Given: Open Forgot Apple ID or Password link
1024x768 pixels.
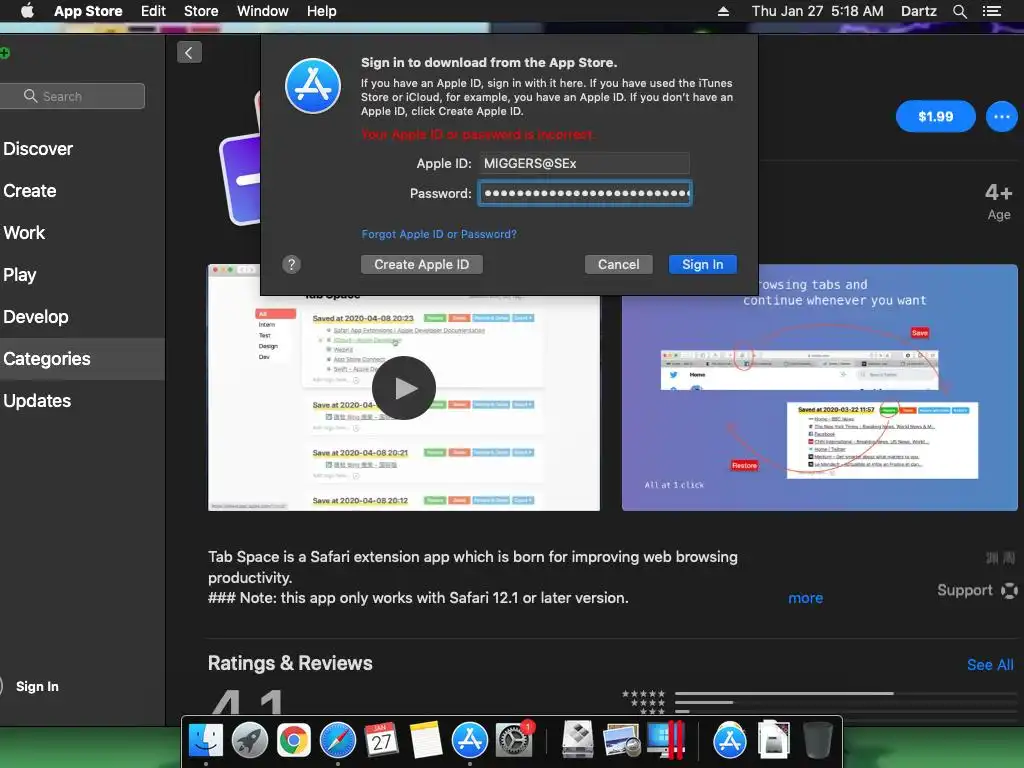Looking at the screenshot, I should click(x=439, y=234).
